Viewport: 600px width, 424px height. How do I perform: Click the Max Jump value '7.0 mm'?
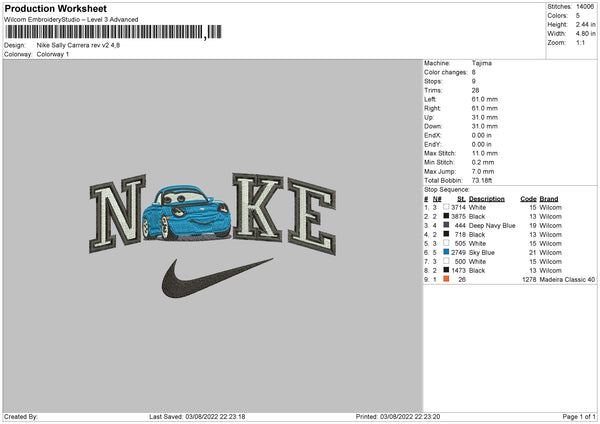coord(483,171)
